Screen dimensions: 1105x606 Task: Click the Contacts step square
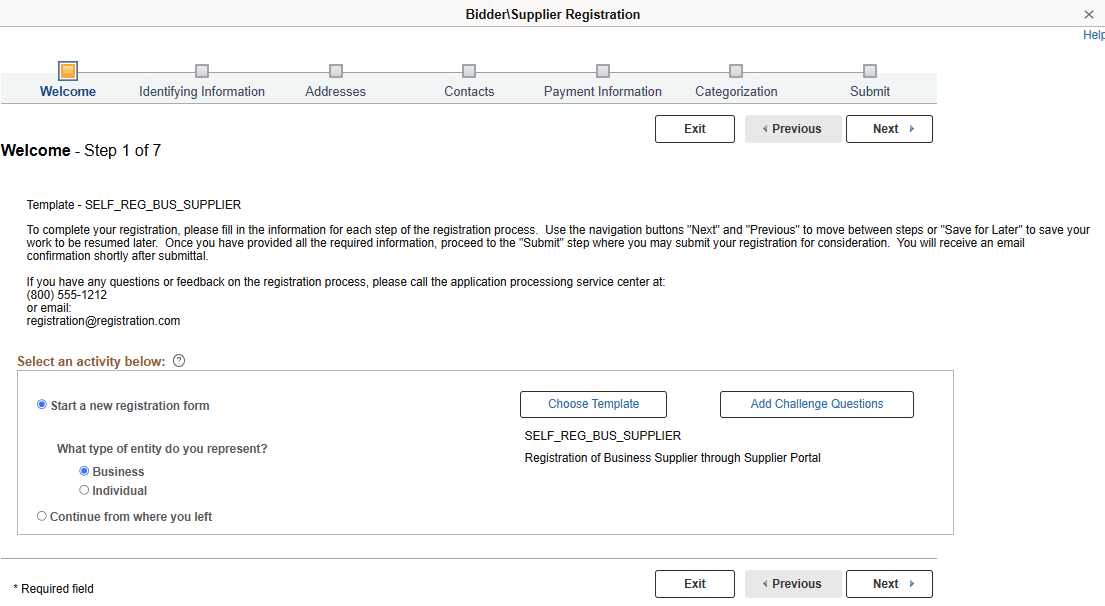(469, 71)
